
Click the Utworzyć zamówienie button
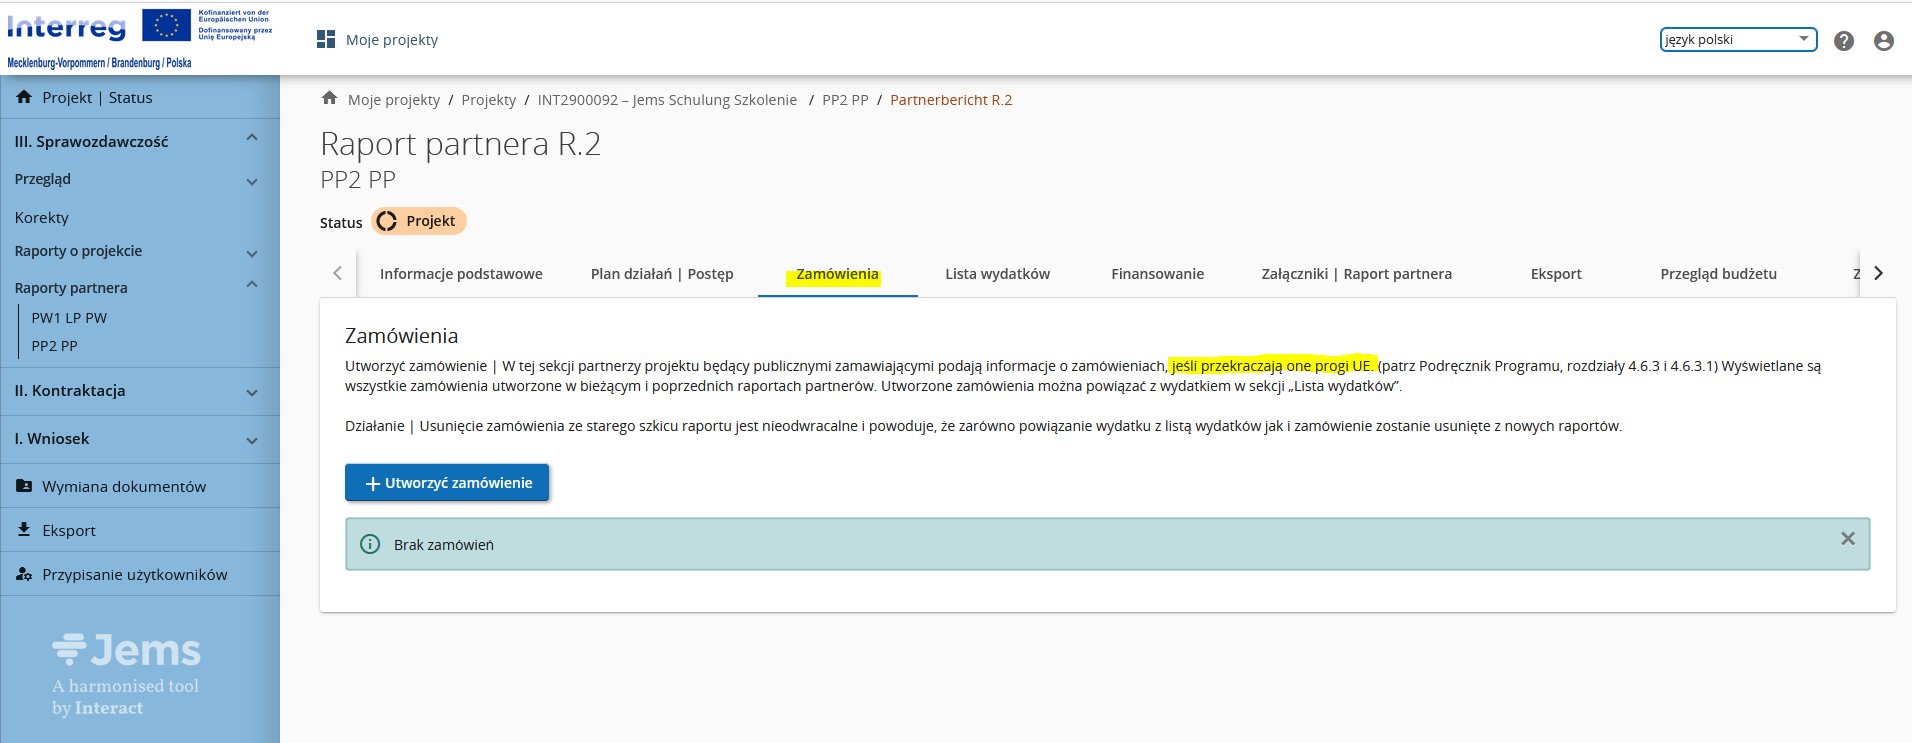coord(447,483)
